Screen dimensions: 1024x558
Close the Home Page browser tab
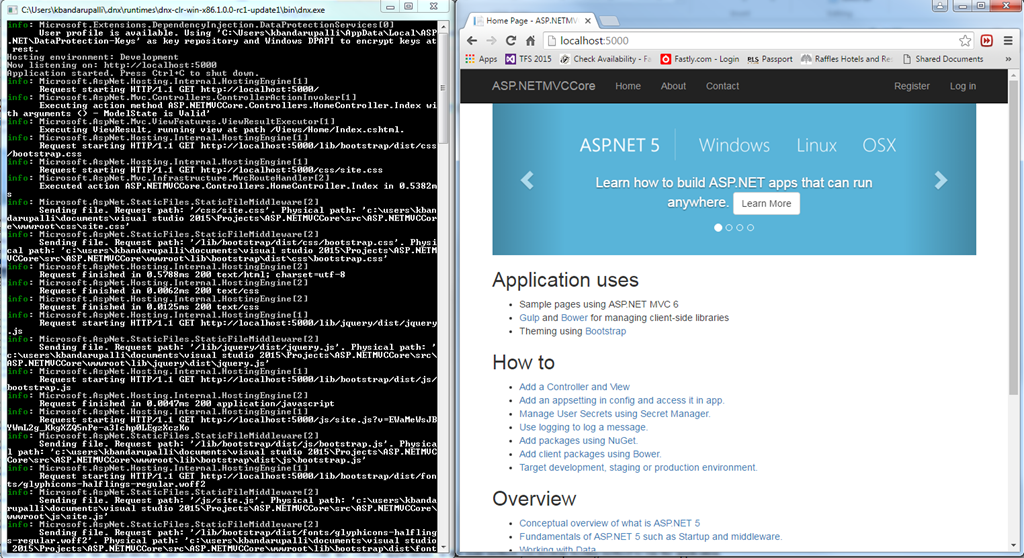point(587,20)
